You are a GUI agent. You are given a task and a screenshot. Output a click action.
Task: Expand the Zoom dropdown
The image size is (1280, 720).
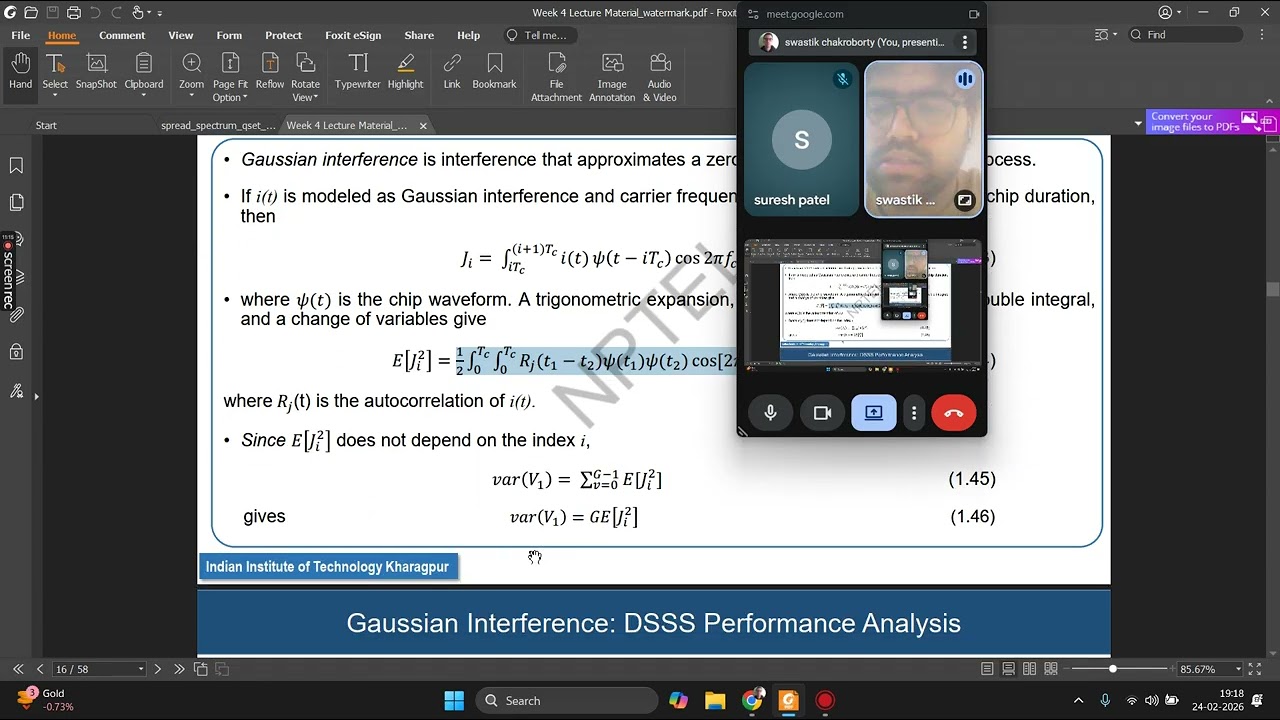(x=191, y=96)
